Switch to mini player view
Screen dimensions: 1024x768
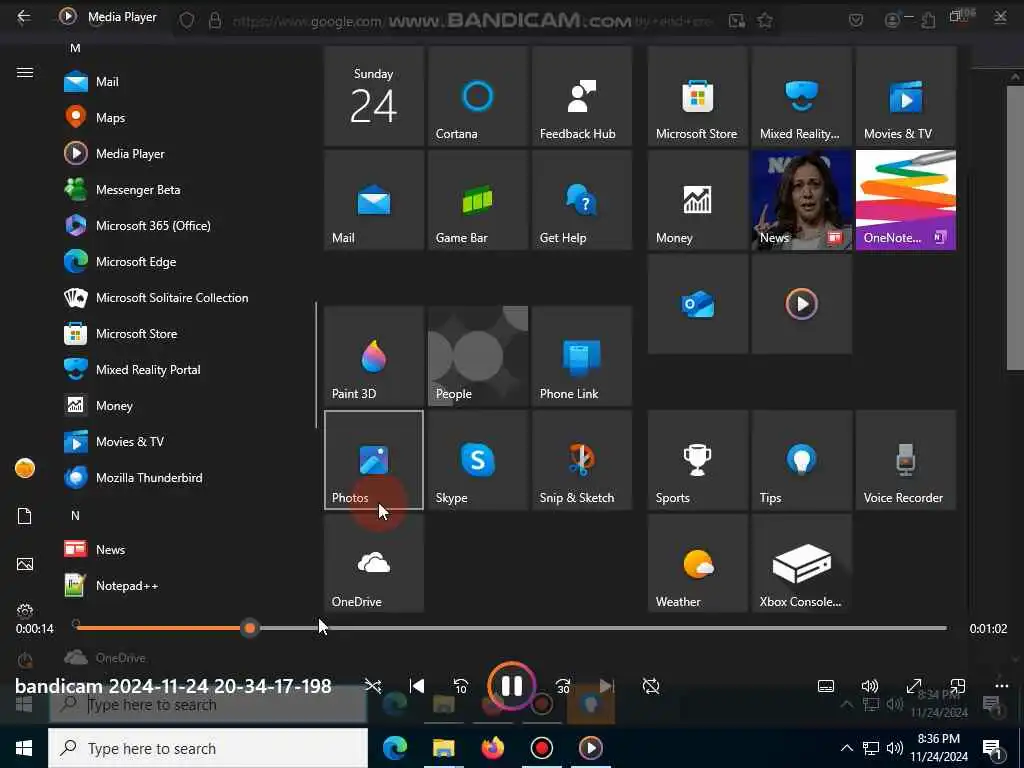pyautogui.click(x=957, y=686)
